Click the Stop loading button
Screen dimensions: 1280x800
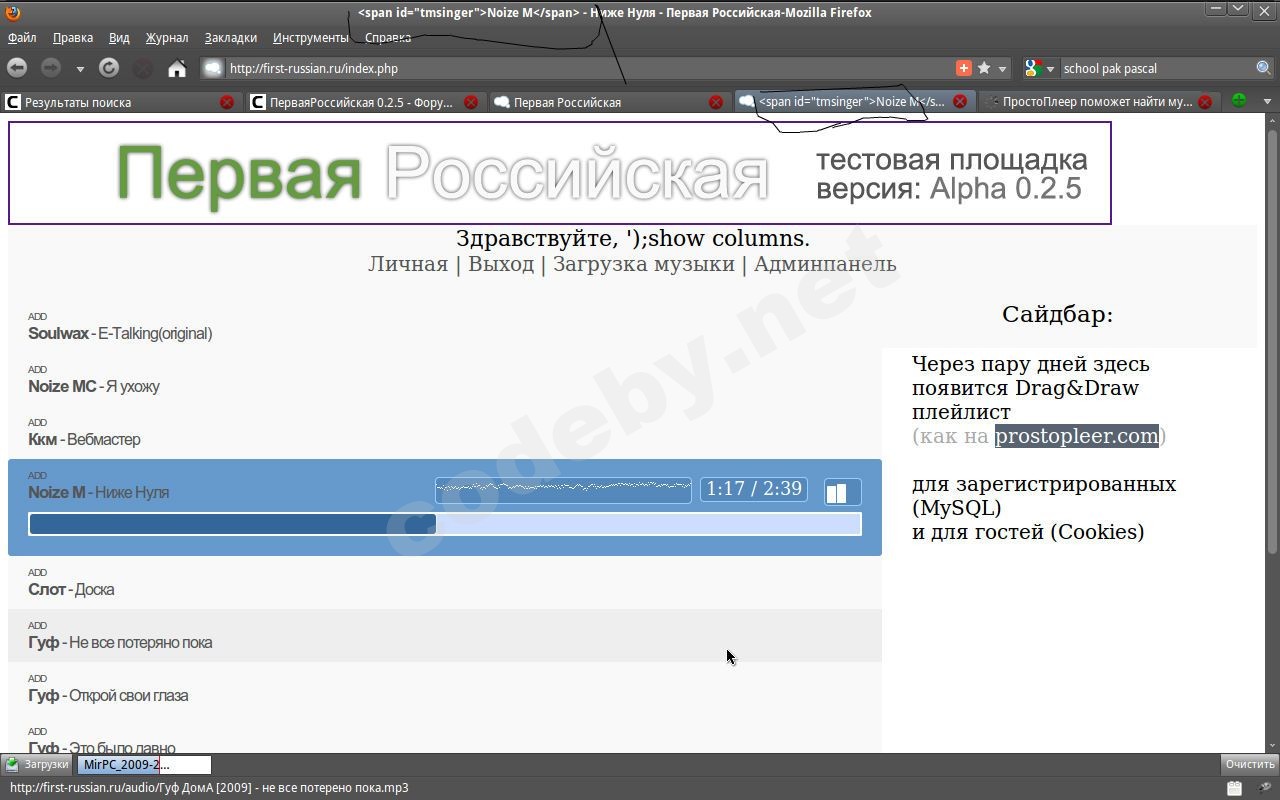143,68
